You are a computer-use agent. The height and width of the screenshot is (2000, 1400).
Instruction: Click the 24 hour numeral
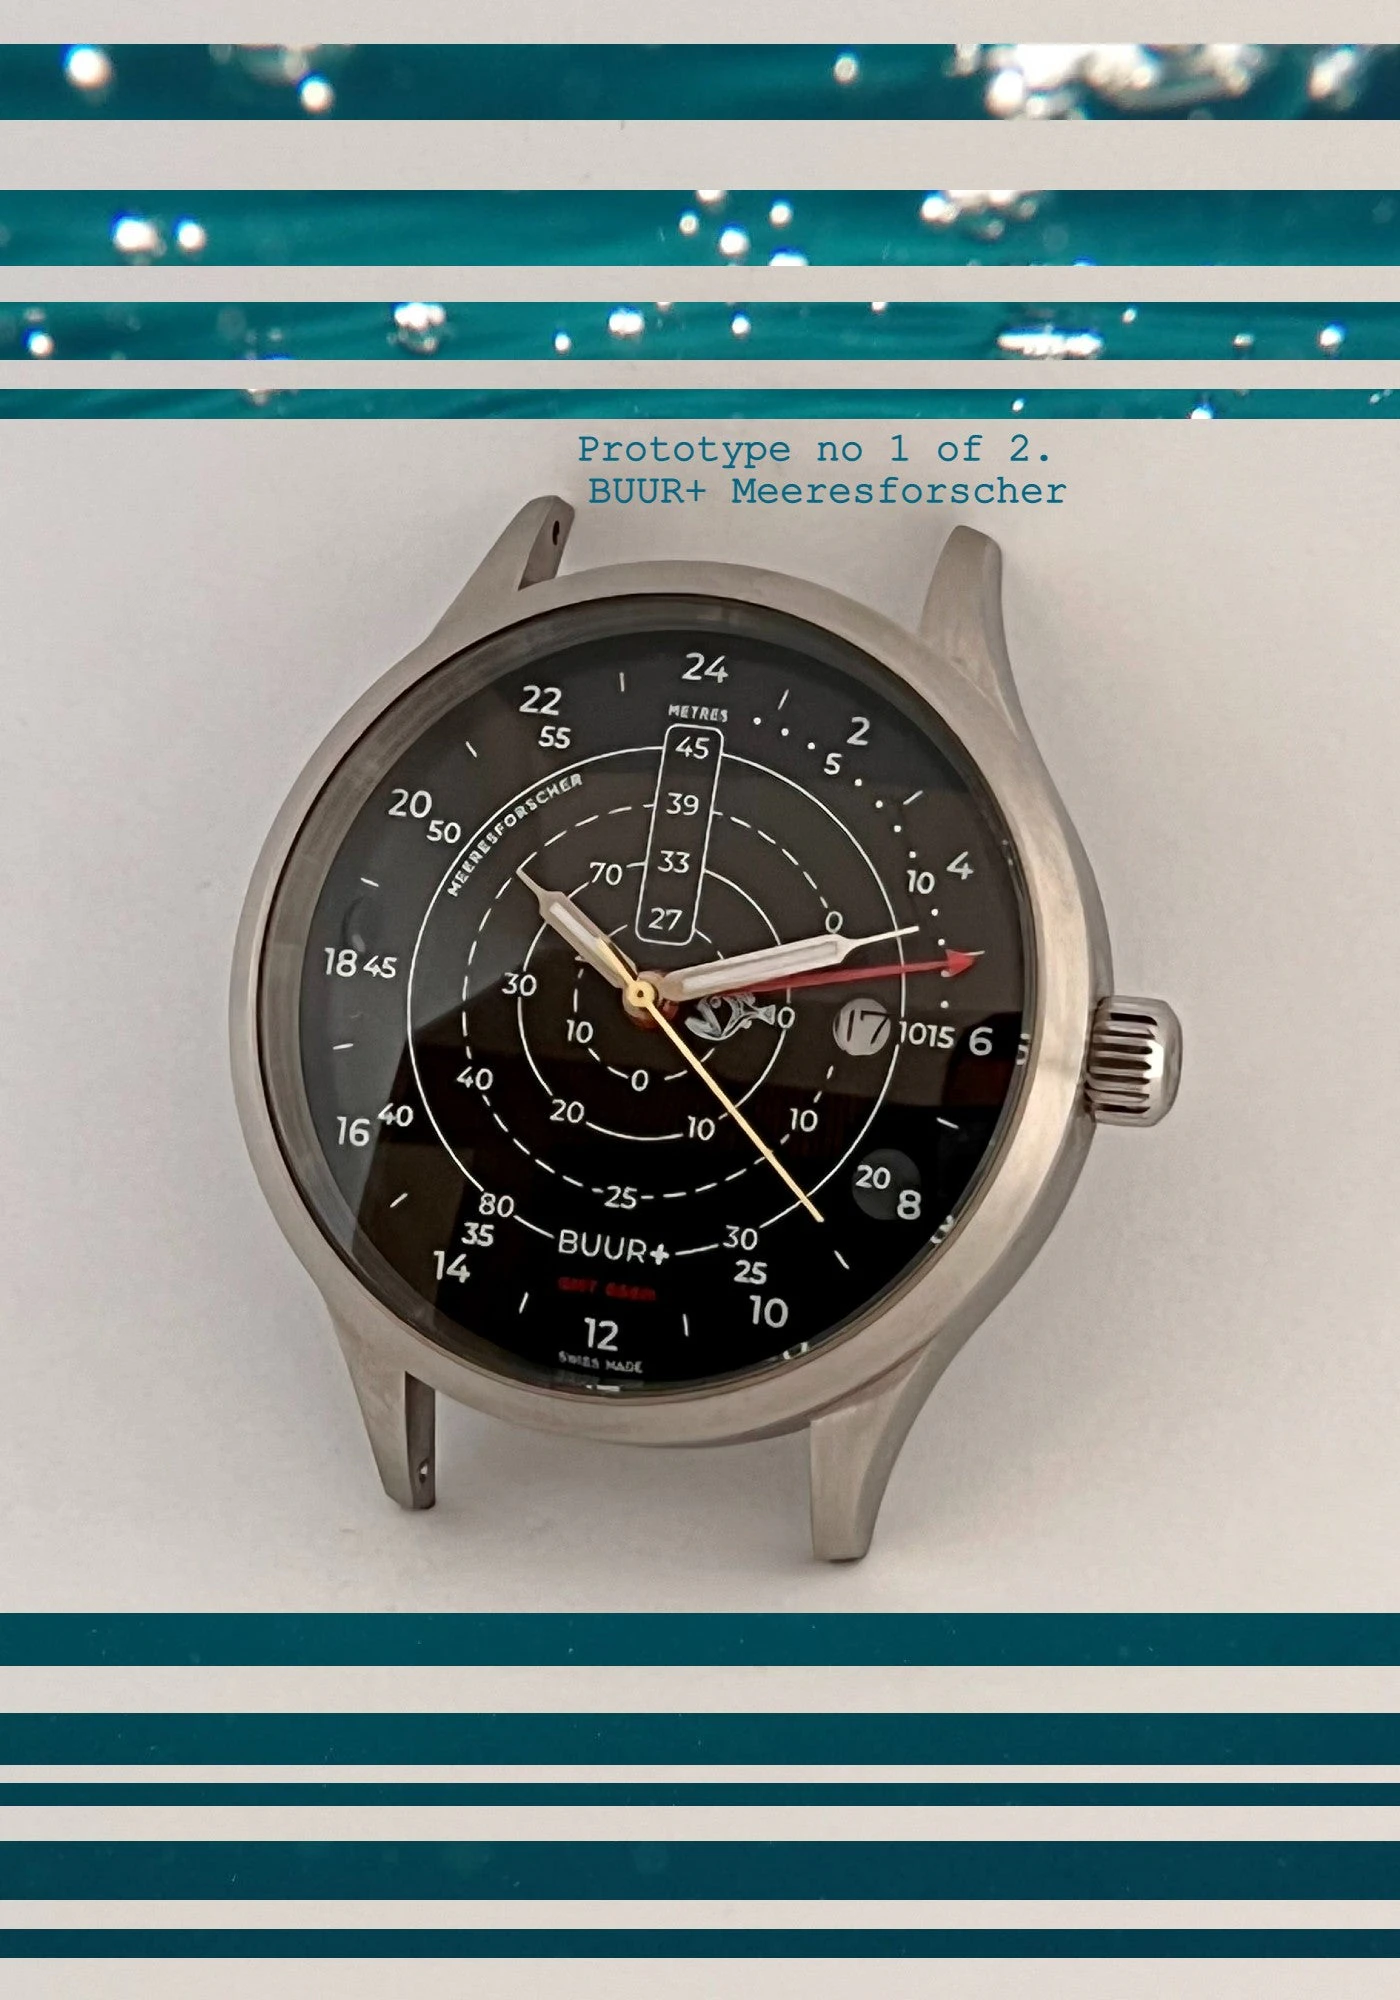click(705, 668)
